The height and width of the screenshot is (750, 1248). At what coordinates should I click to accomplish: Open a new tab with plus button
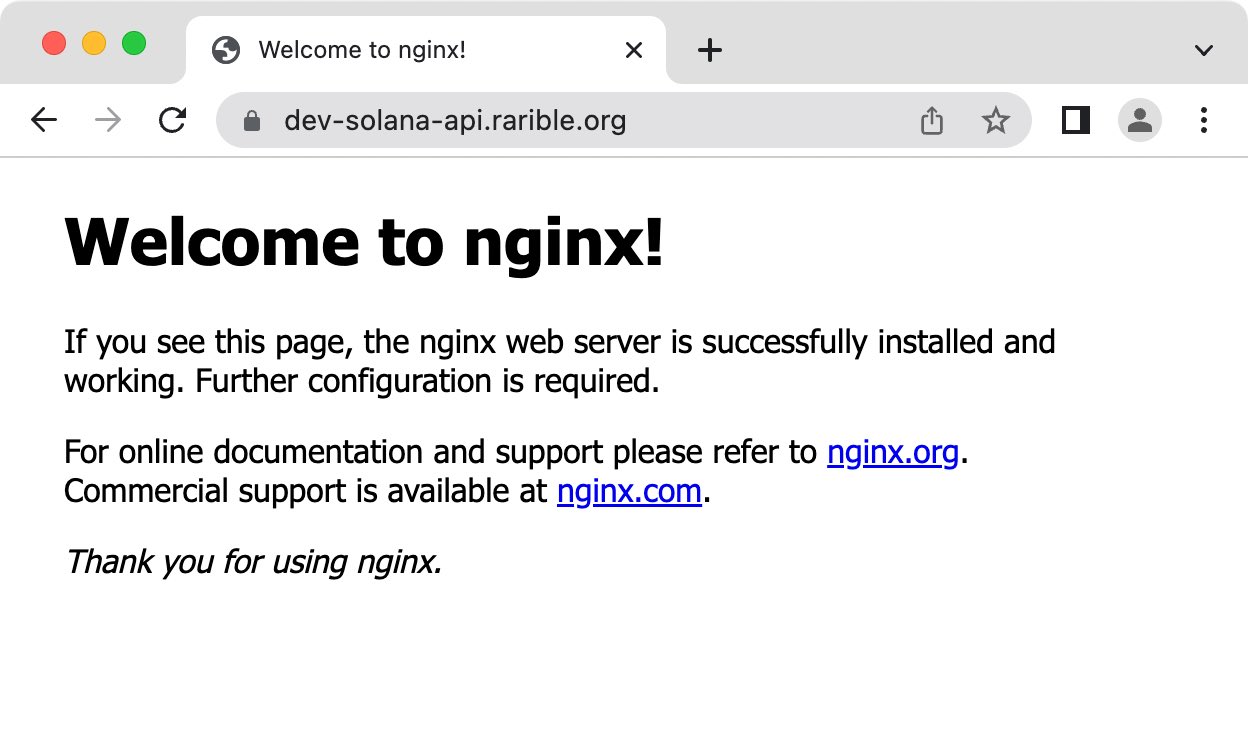point(709,50)
